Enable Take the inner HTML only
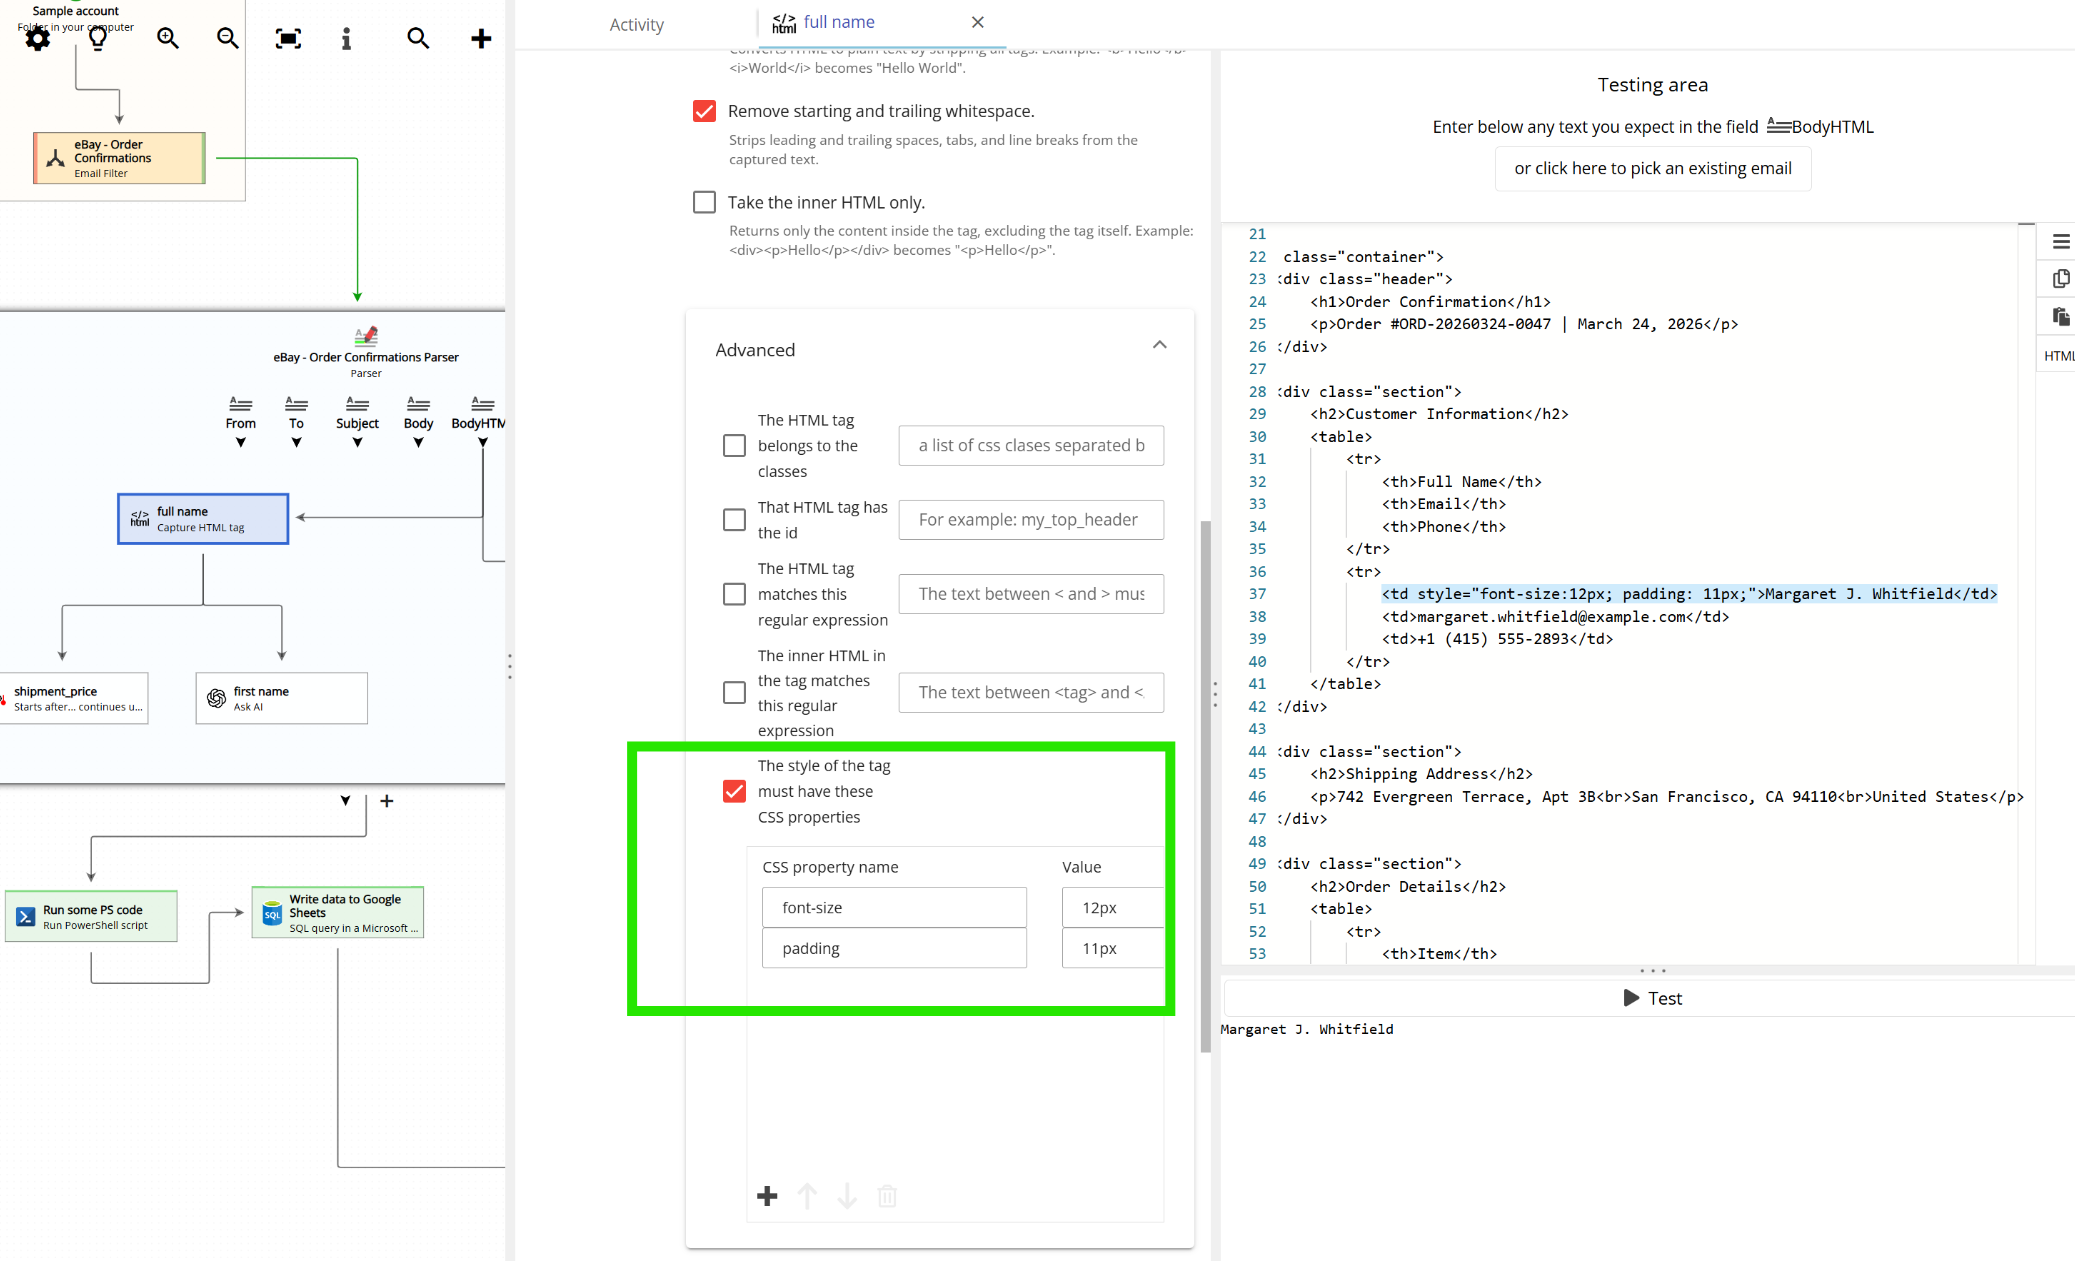2075x1261 pixels. (705, 202)
